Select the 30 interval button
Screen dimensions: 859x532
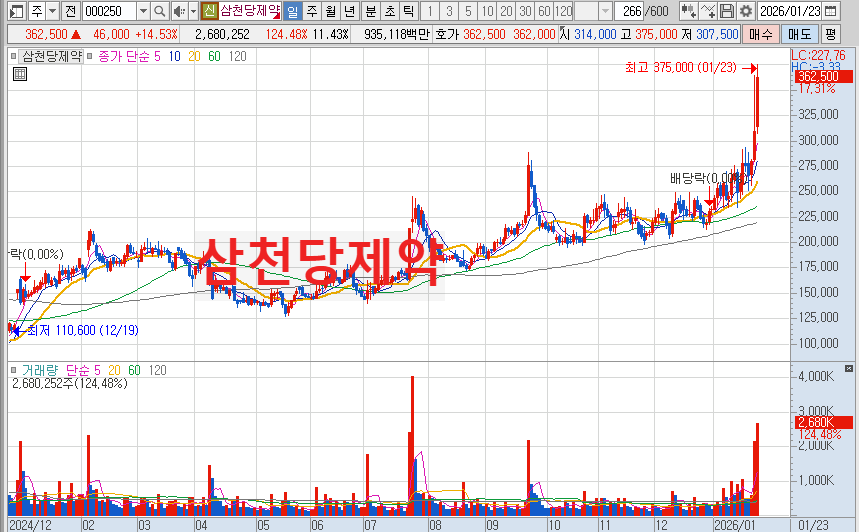(525, 11)
